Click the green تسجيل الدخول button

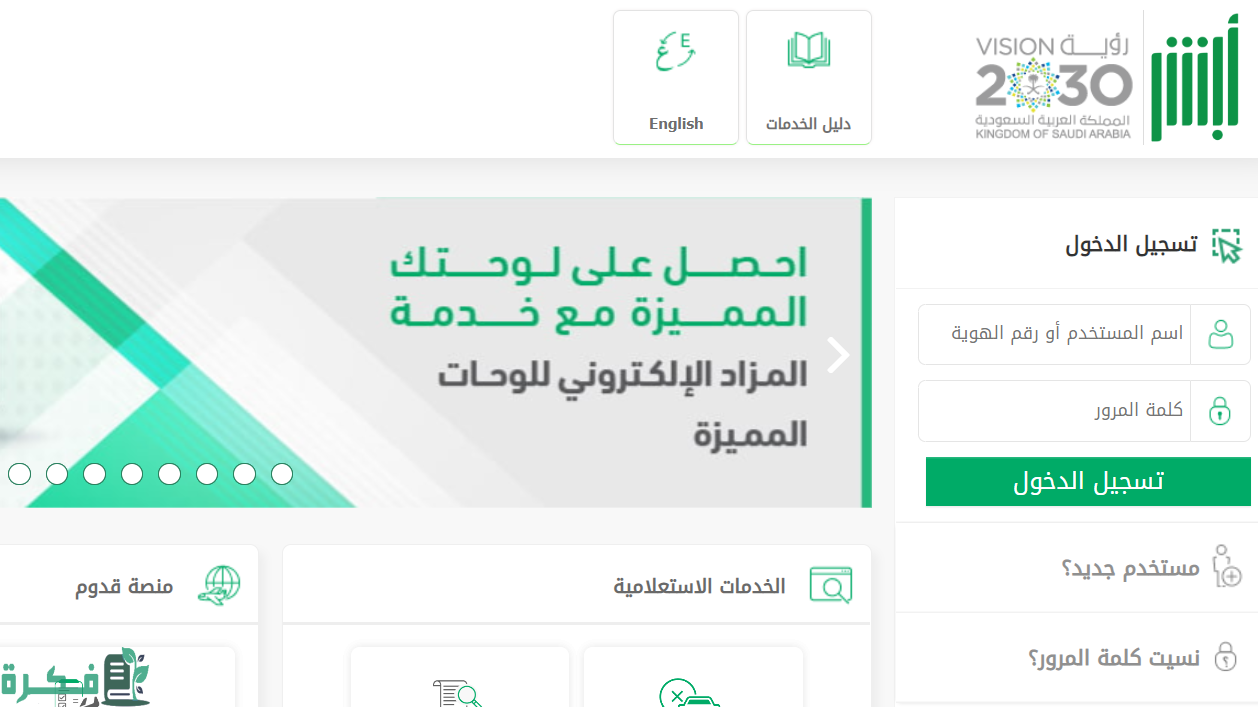pos(1088,482)
